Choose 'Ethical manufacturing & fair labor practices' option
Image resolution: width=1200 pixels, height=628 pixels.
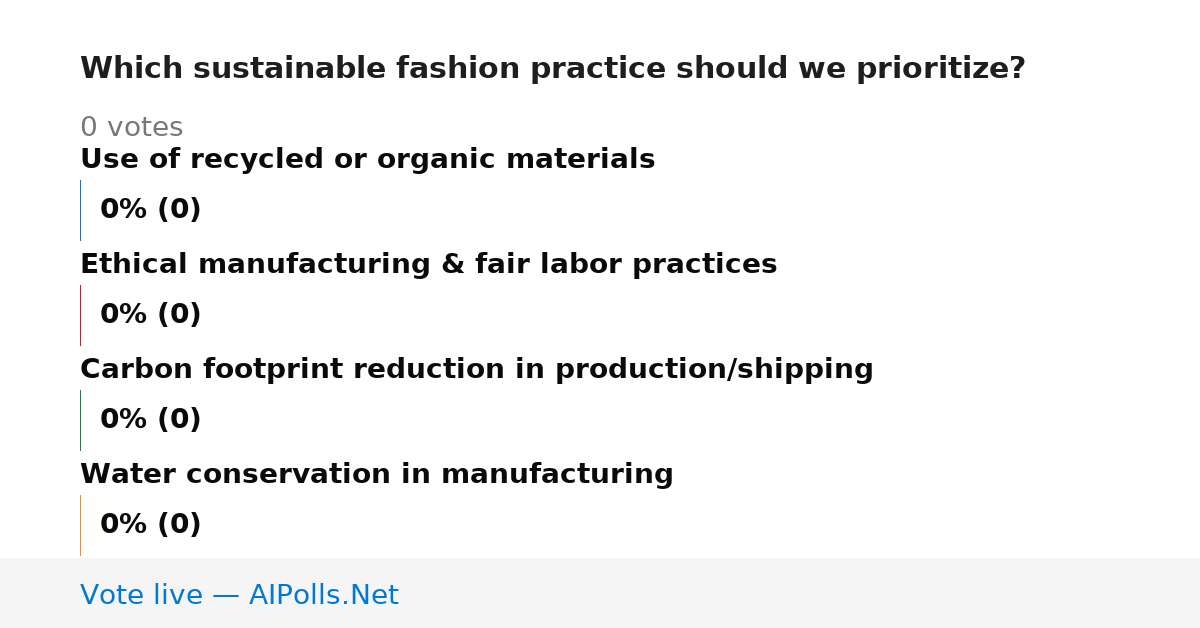pyautogui.click(x=429, y=264)
